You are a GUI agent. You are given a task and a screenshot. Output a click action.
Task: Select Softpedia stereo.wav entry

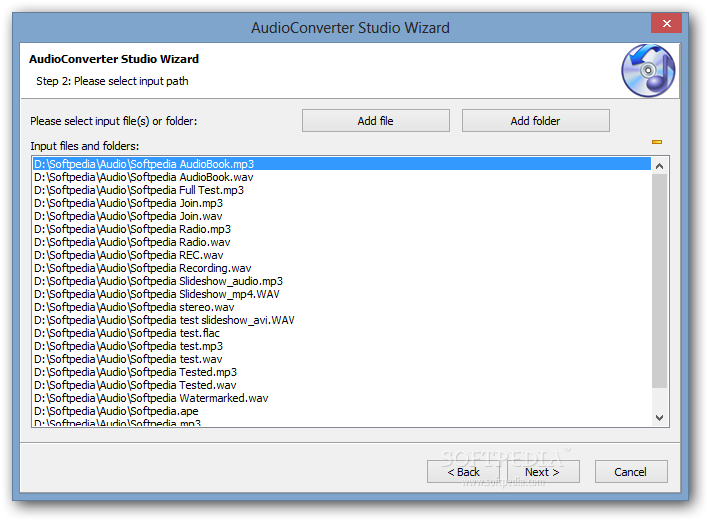[342, 307]
